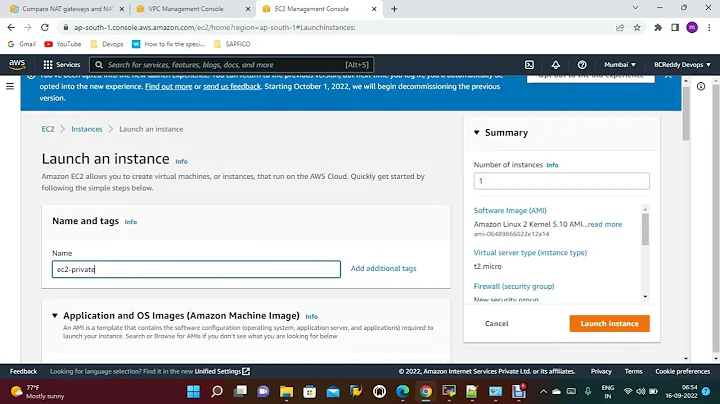
Task: Click Feedback in the footer
Action: pyautogui.click(x=23, y=371)
